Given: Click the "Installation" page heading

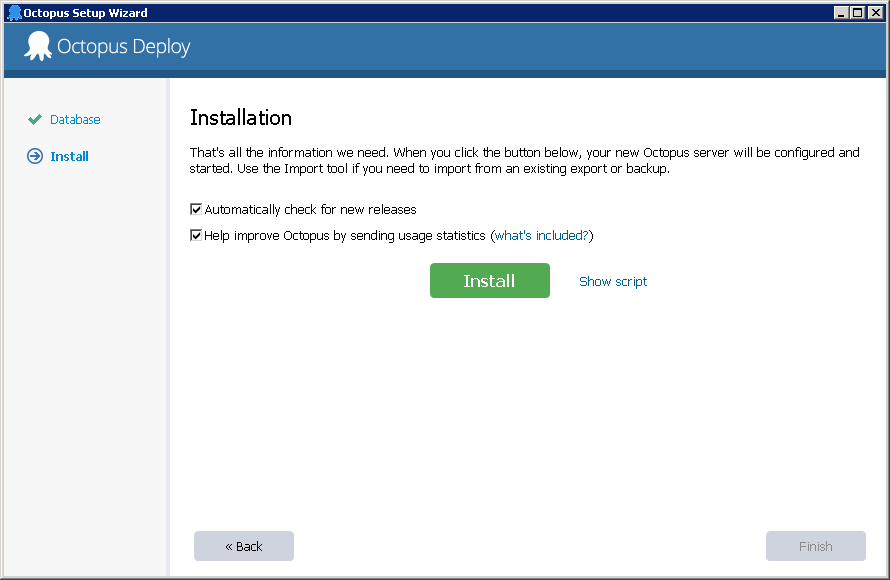Looking at the screenshot, I should point(241,118).
